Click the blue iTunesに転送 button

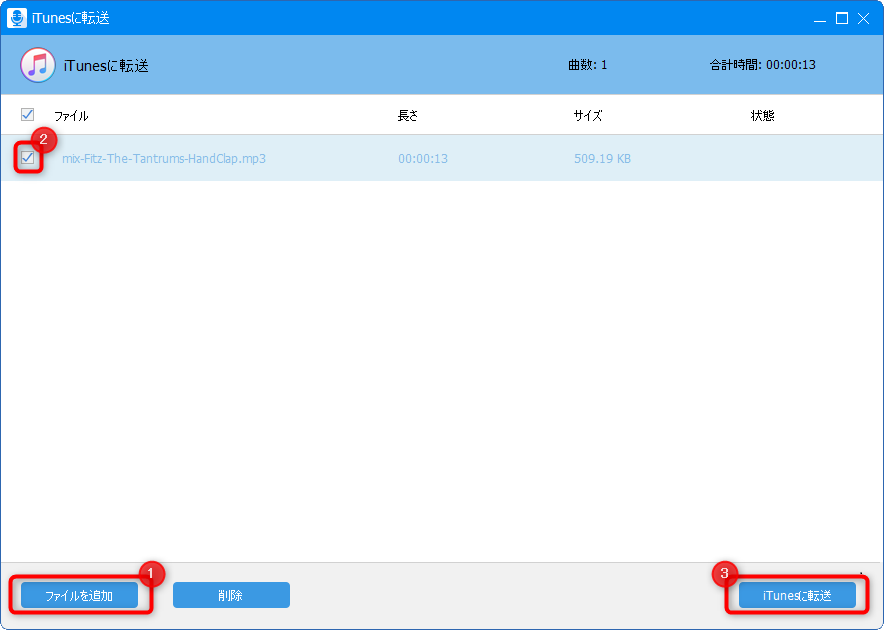[797, 595]
